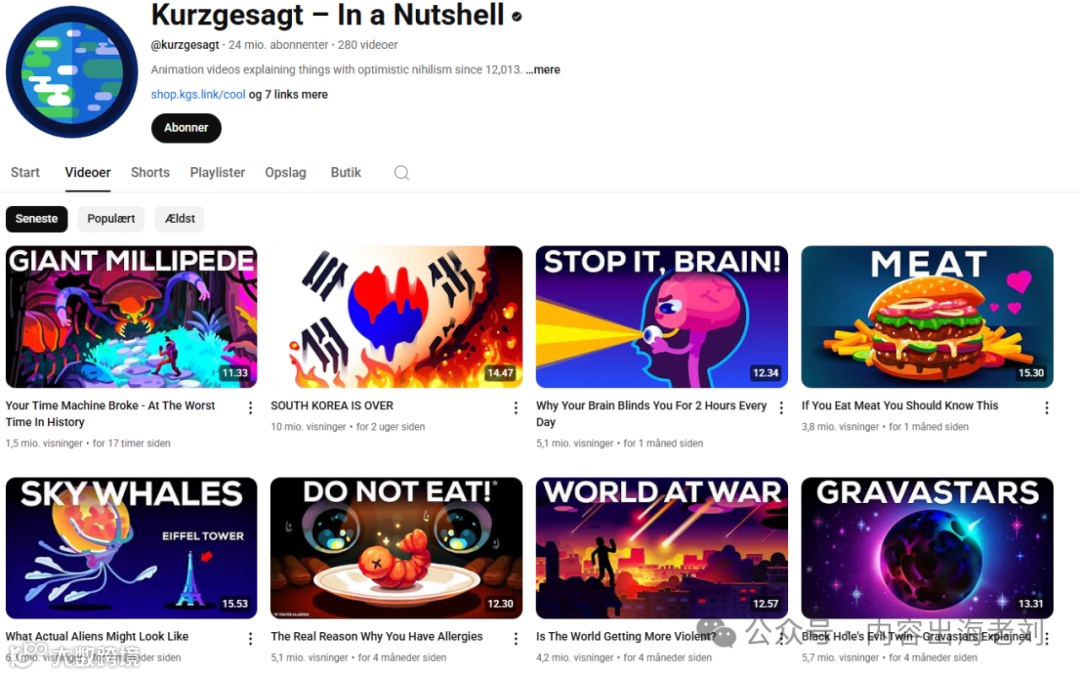Go to the Butik tab
The image size is (1080, 676).
coord(346,172)
